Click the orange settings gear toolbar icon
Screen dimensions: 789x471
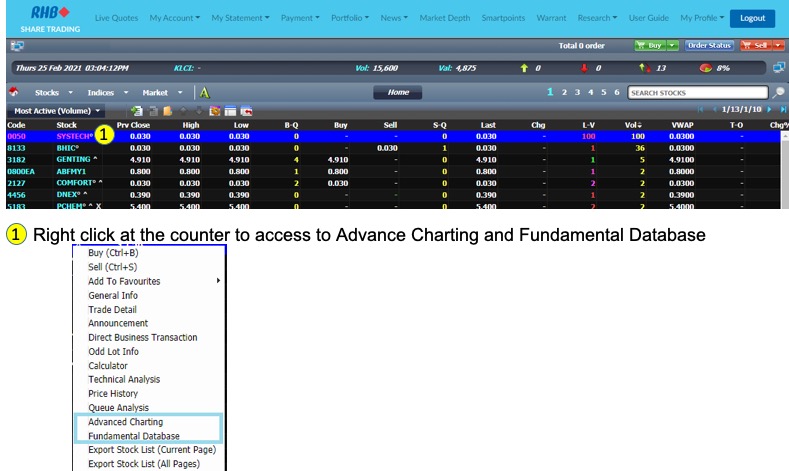[x=215, y=111]
